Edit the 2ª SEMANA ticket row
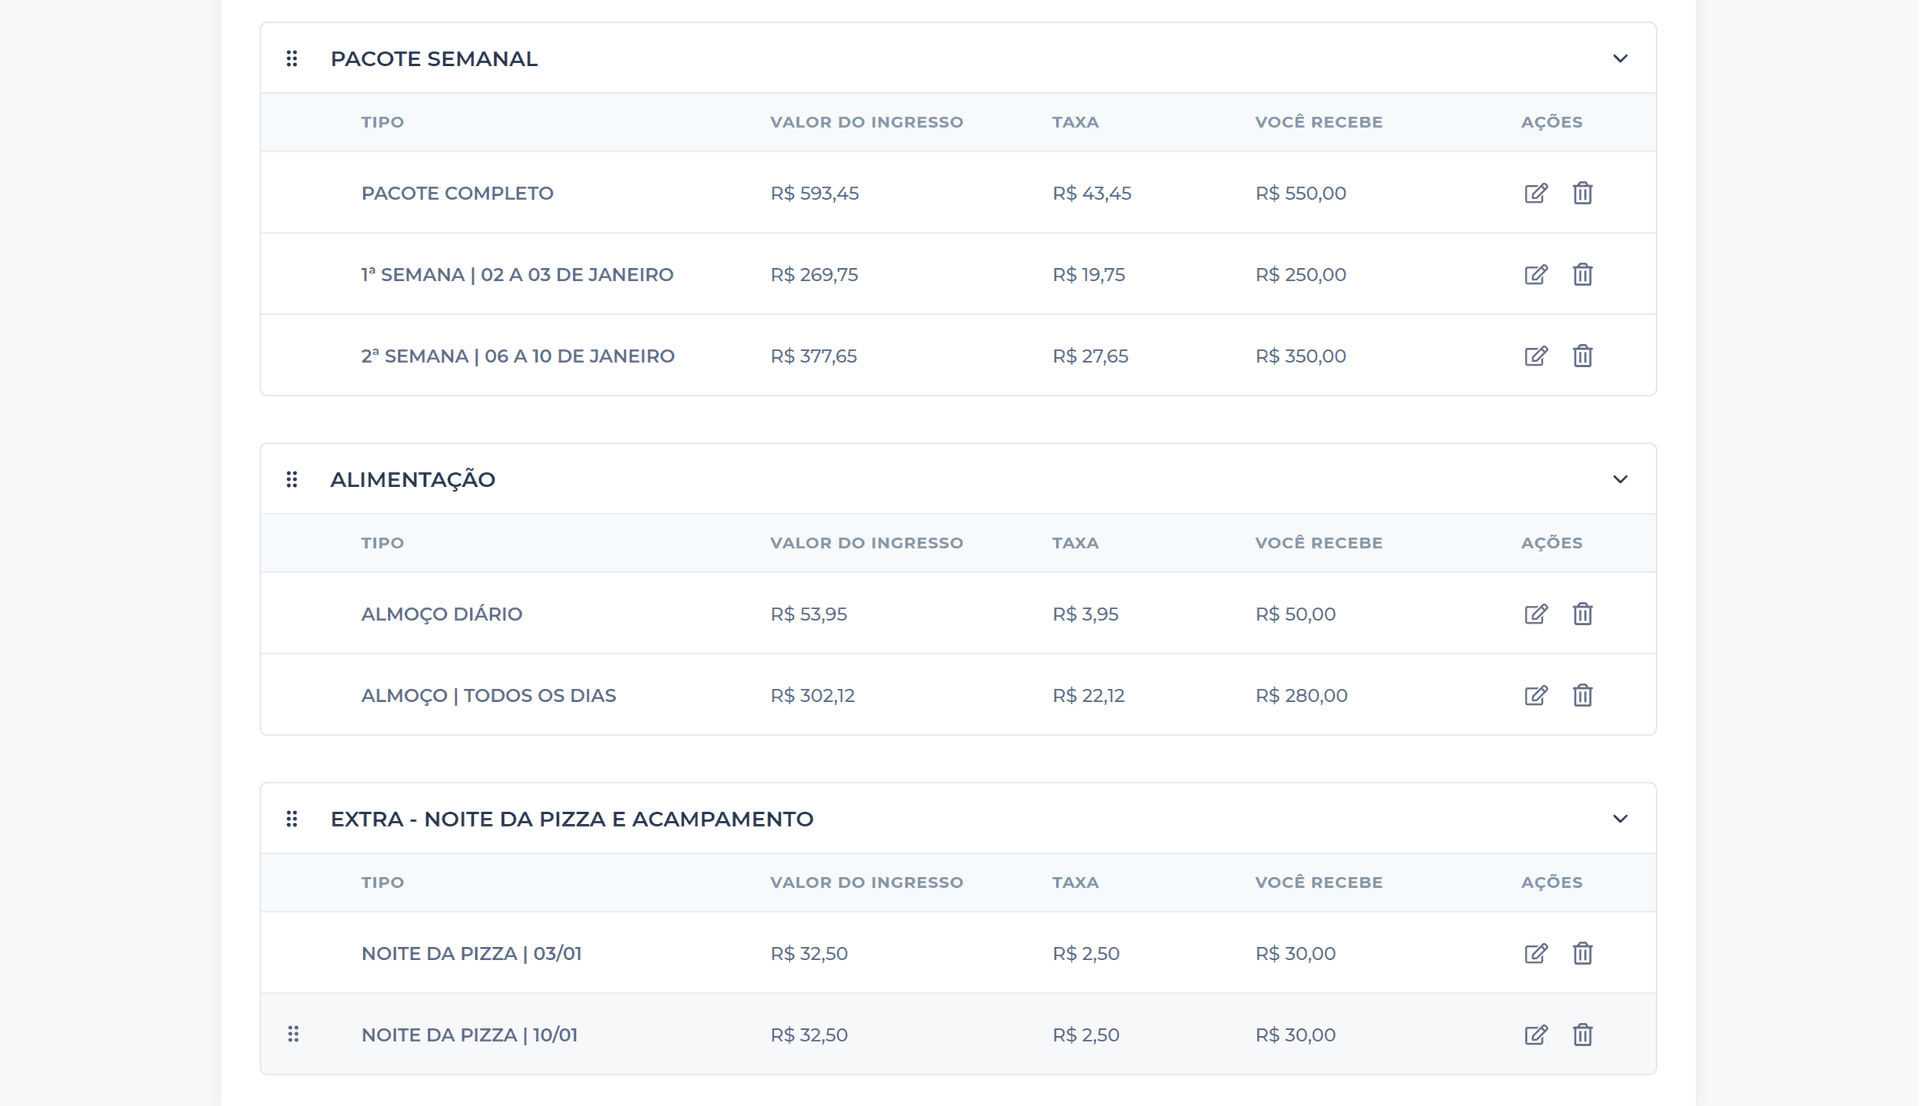This screenshot has height=1106, width=1920. (1536, 356)
